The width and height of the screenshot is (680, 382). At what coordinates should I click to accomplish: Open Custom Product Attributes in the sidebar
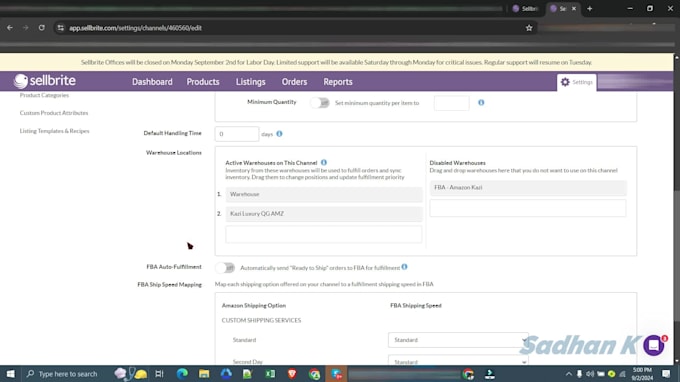54,113
